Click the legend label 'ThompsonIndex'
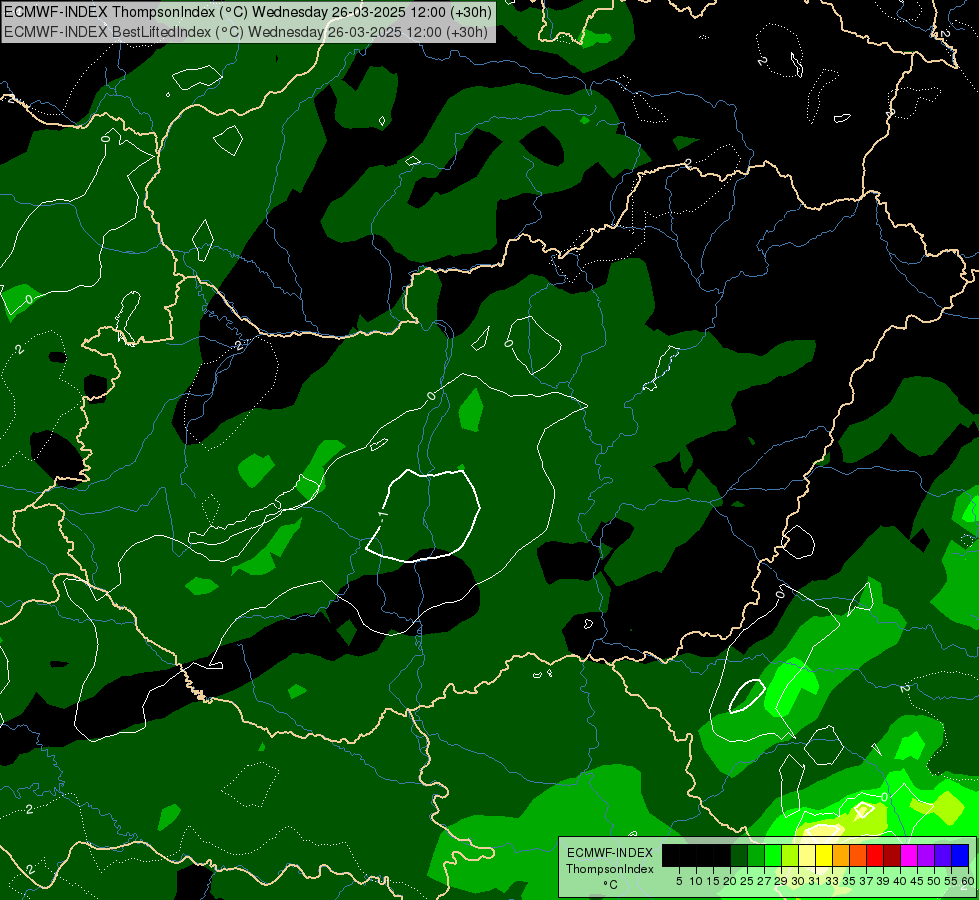Viewport: 979px width, 900px height. [610, 869]
